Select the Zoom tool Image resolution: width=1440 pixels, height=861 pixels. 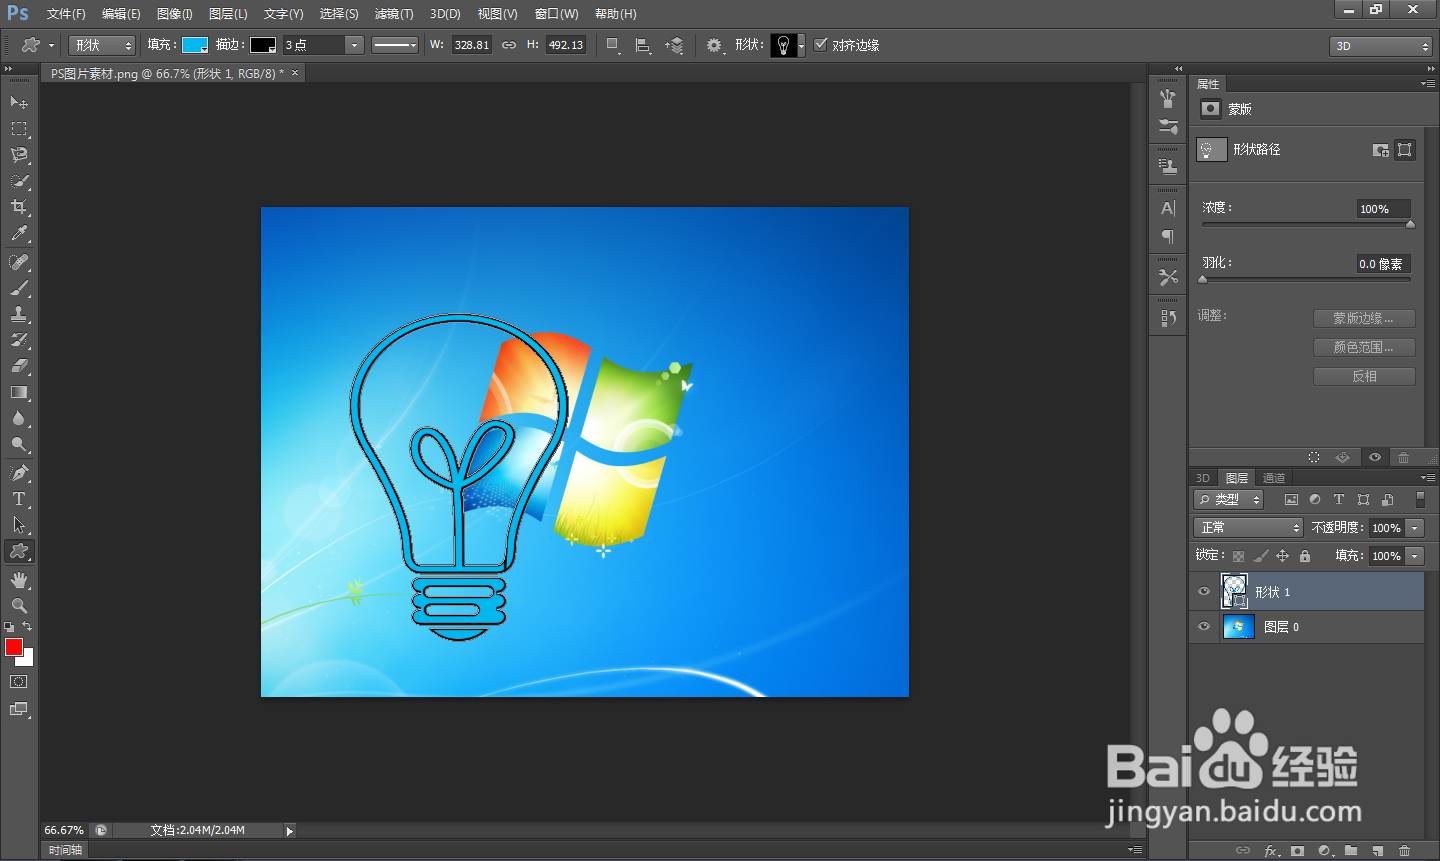(x=19, y=606)
